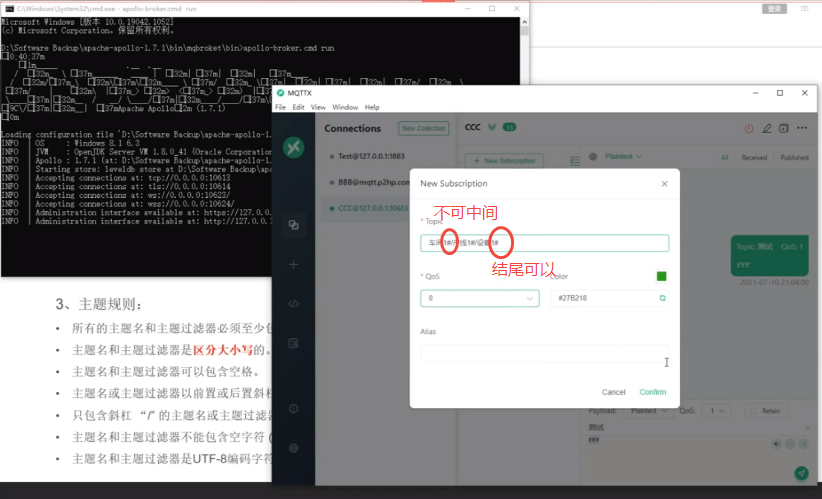Click the 2021-07-10 21:04:00 timestamp

(774, 283)
